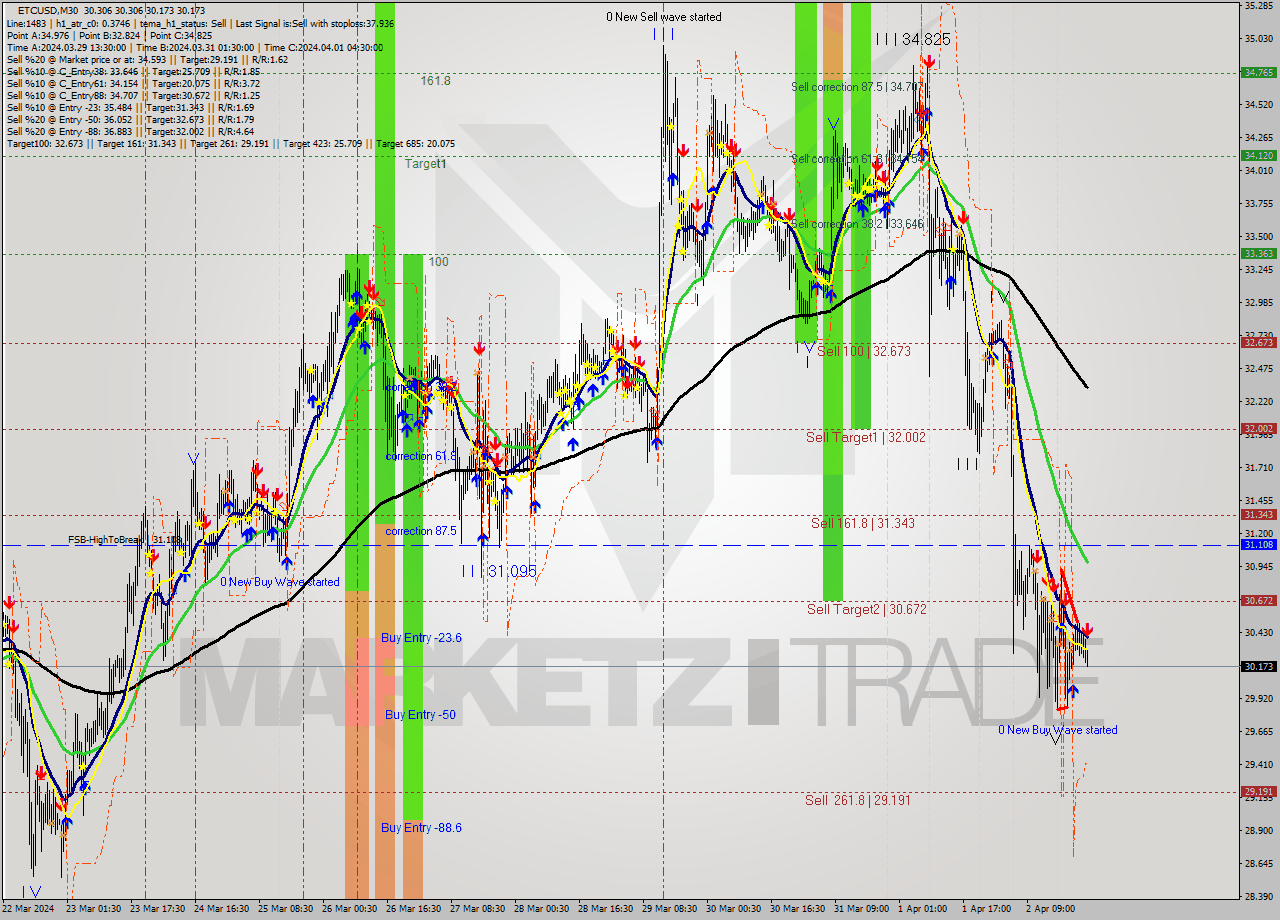Click the red price tag 31.343

coord(1257,514)
